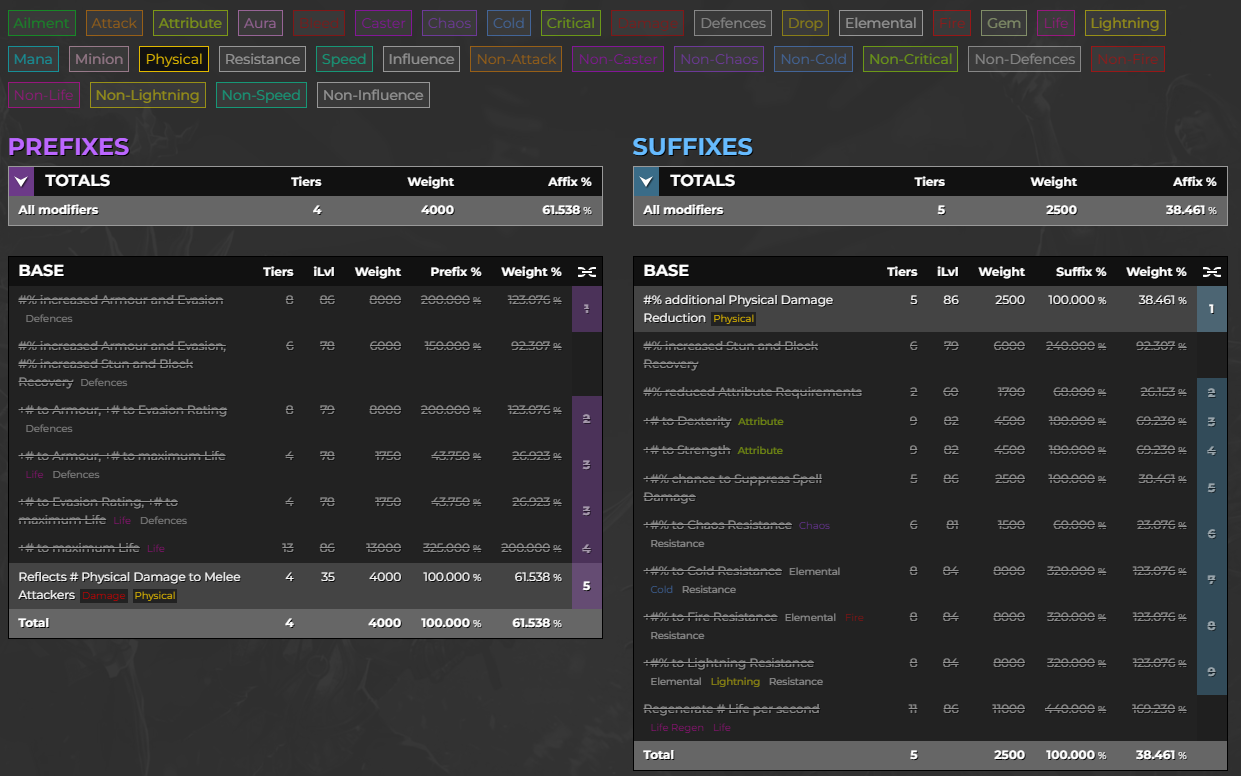Toggle the Non-Life filter

click(x=44, y=95)
